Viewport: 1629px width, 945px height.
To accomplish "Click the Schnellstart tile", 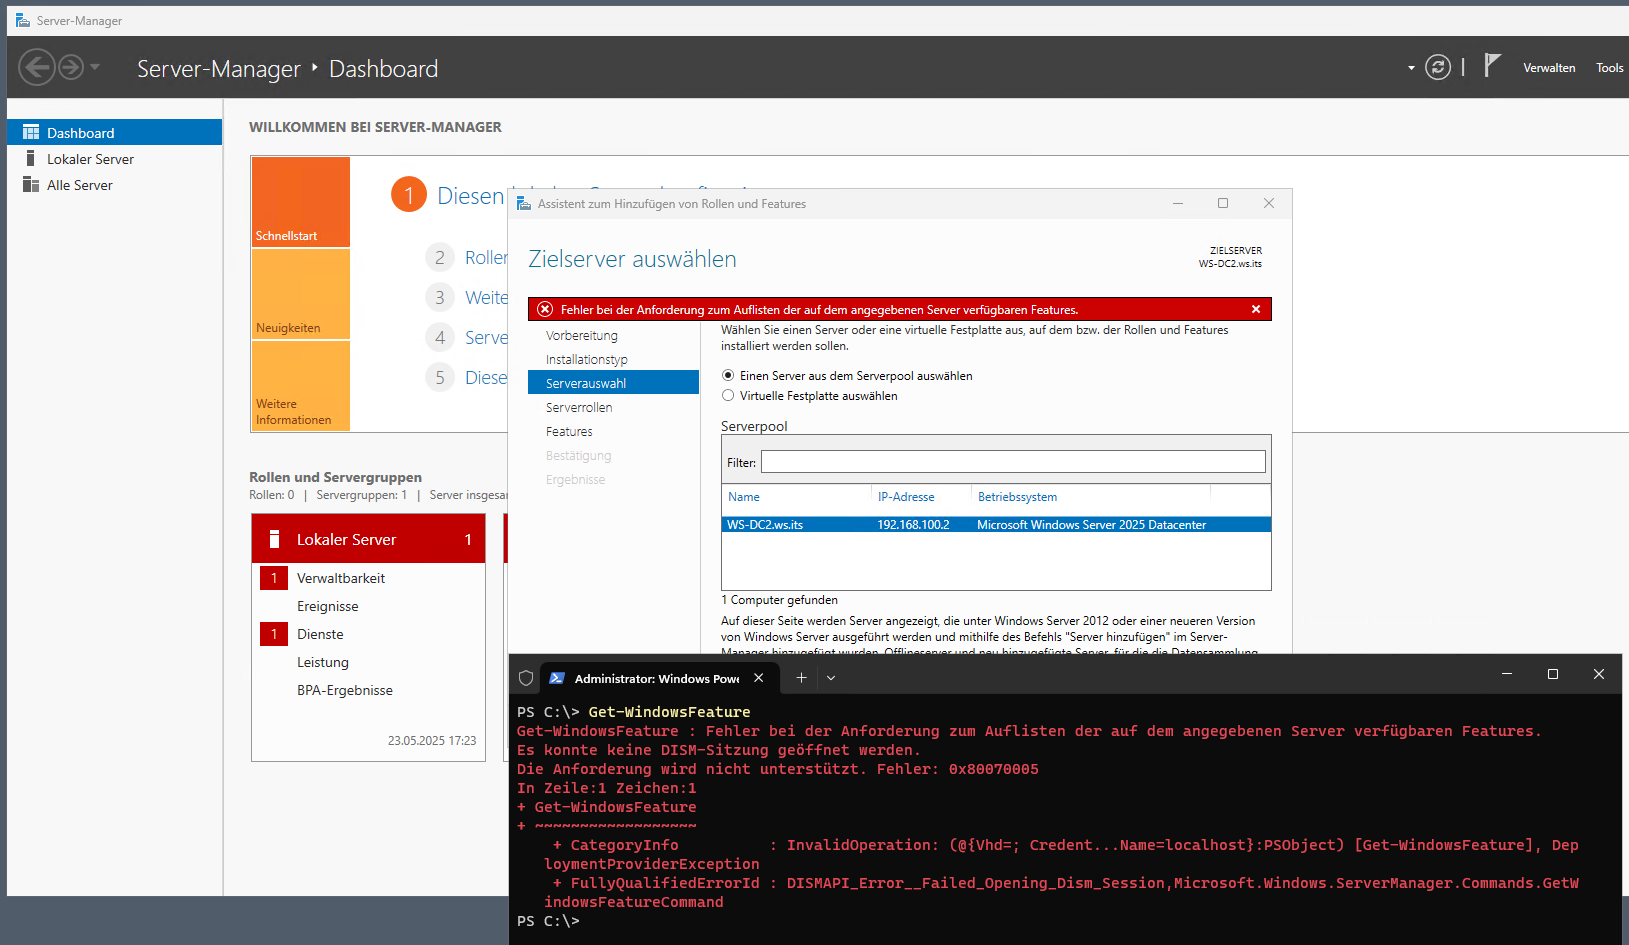I will click(x=300, y=202).
